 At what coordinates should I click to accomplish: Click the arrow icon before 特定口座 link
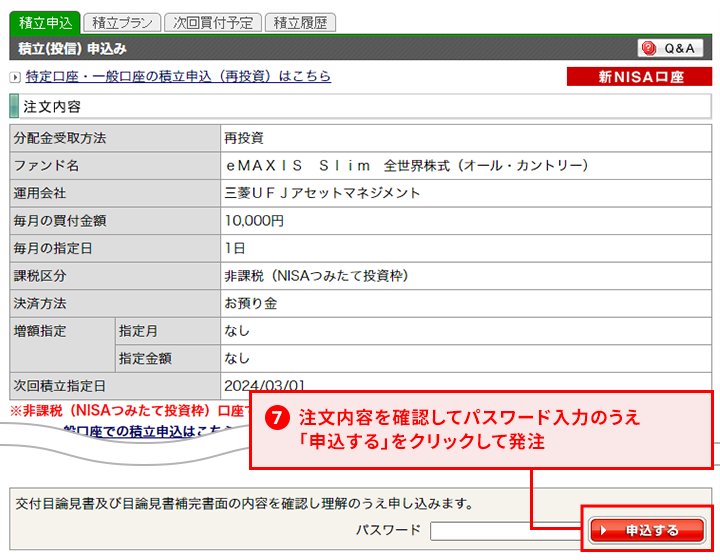tap(15, 77)
